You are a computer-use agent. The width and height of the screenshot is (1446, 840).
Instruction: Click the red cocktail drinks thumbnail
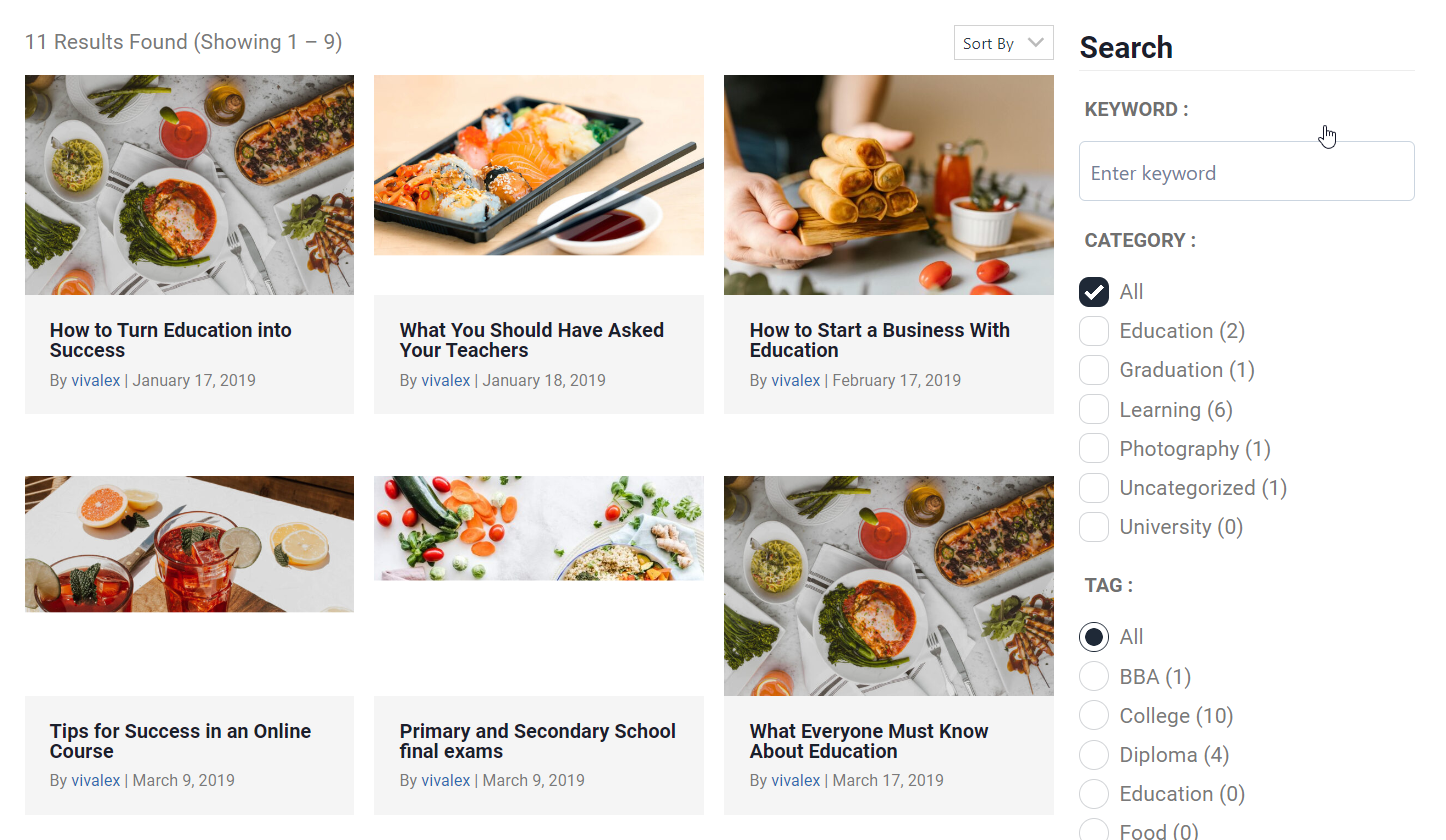[189, 544]
